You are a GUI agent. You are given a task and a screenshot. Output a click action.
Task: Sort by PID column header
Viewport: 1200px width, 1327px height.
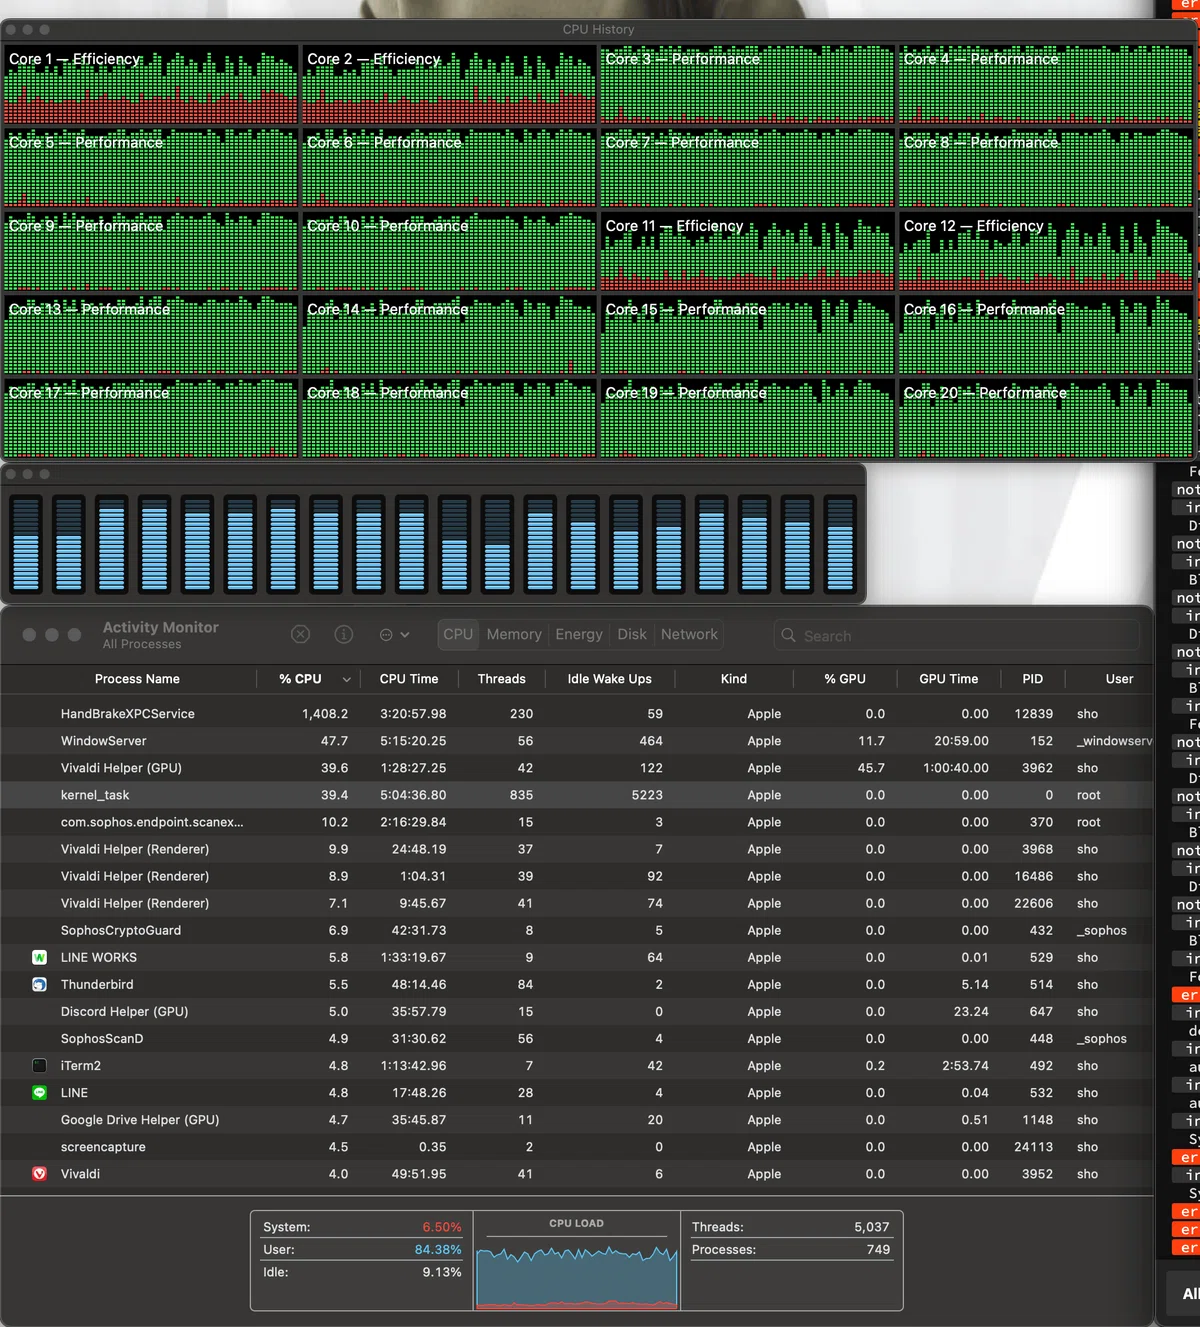click(x=1032, y=679)
